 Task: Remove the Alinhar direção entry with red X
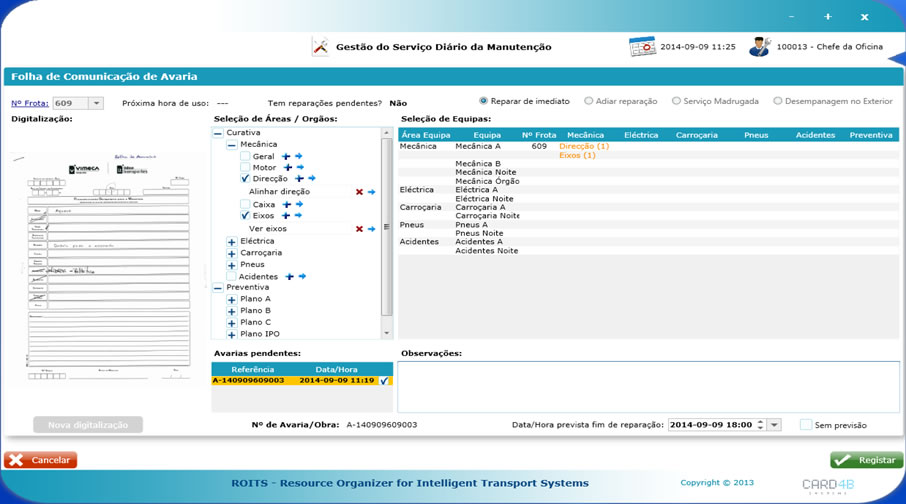click(x=359, y=192)
